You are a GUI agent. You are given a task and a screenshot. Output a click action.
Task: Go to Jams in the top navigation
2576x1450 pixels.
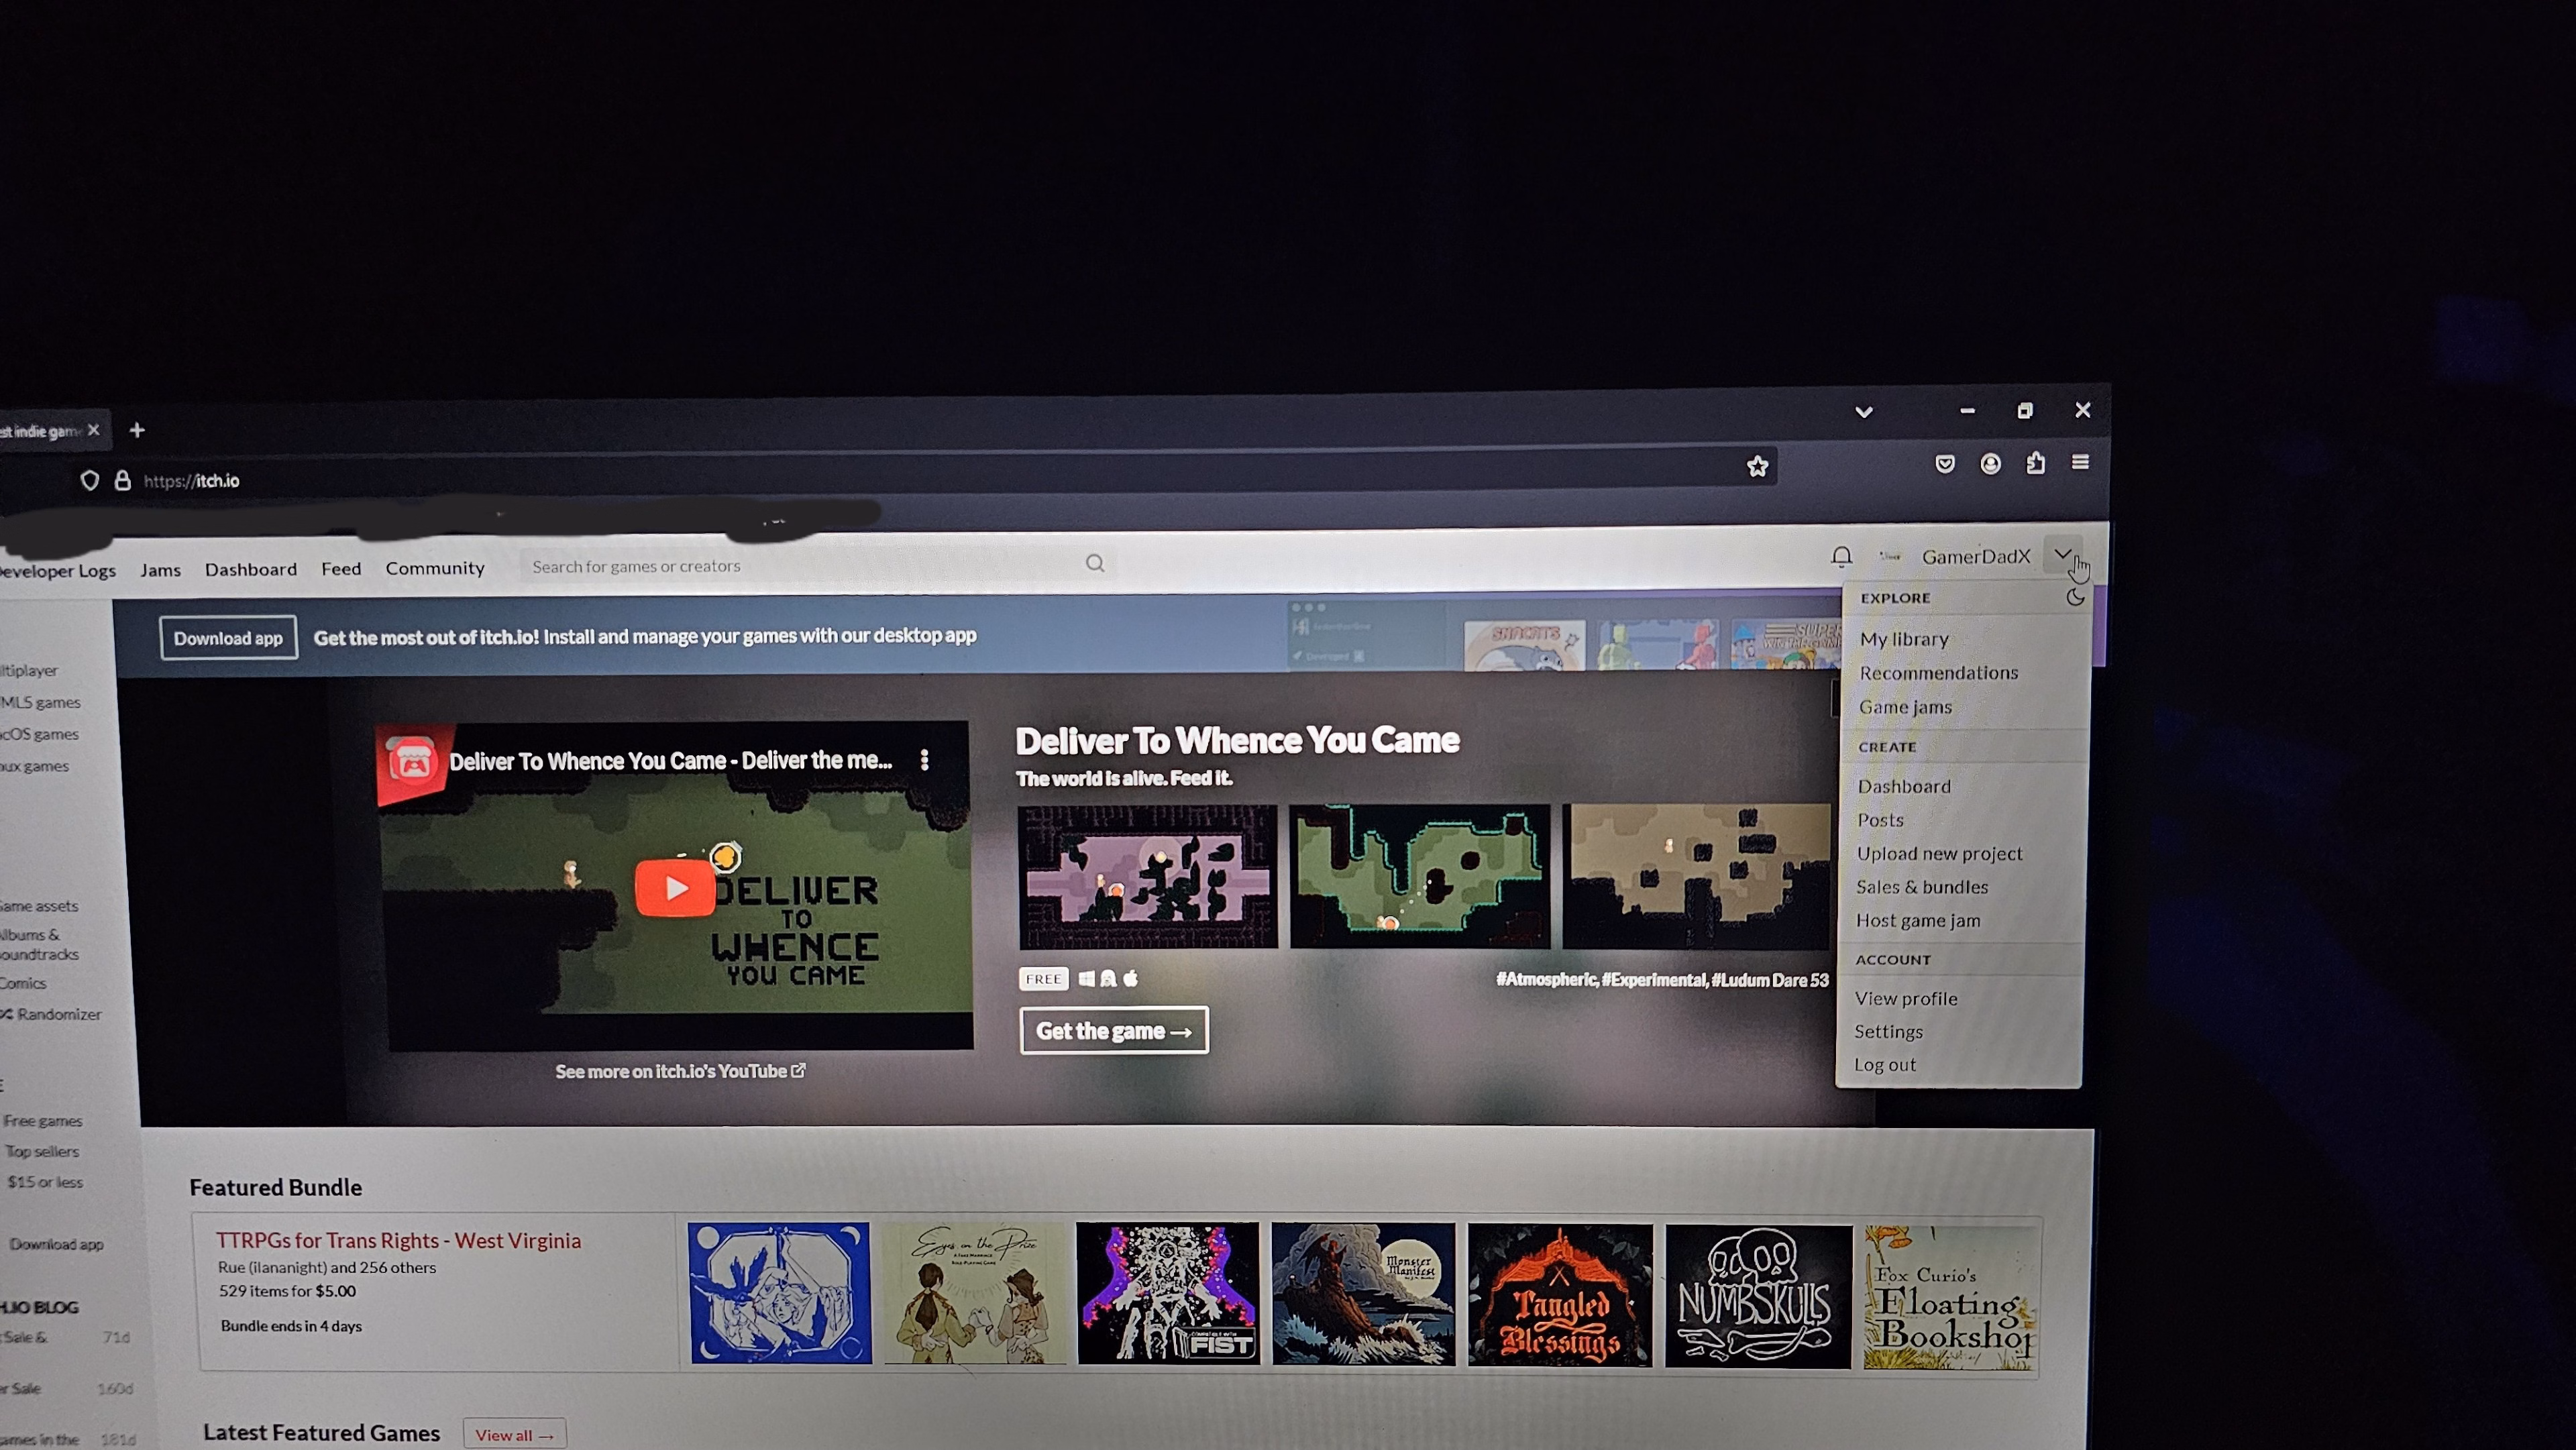coord(161,570)
